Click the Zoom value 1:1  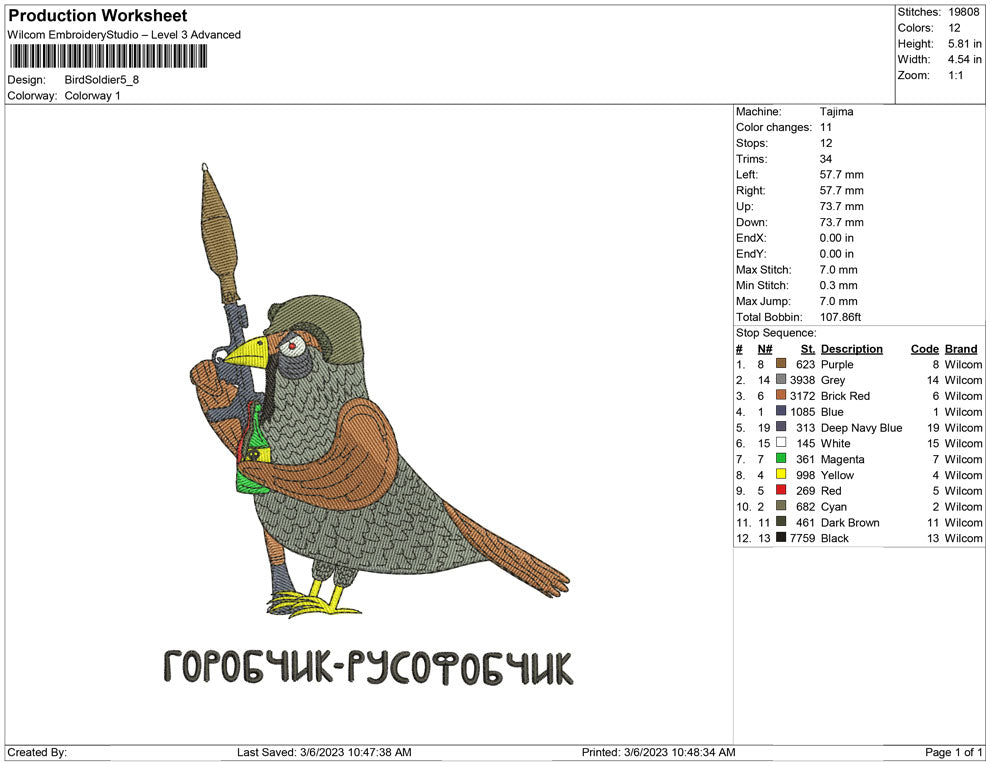tap(955, 75)
